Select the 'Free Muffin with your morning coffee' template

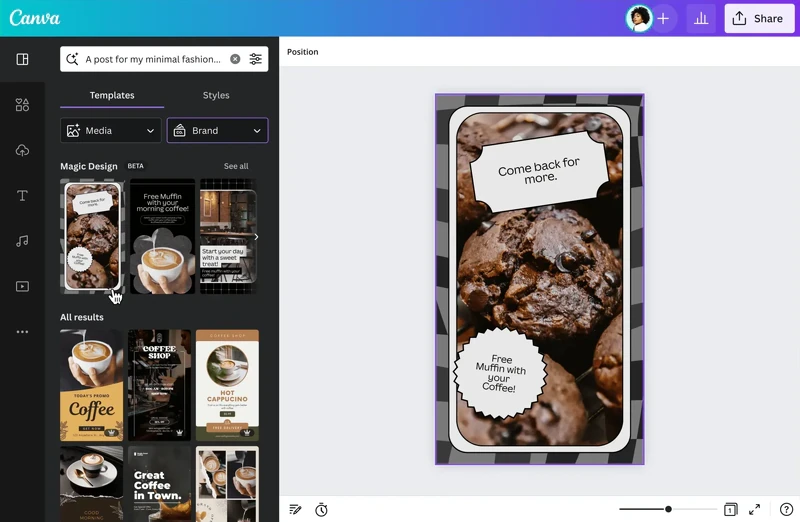(x=162, y=236)
